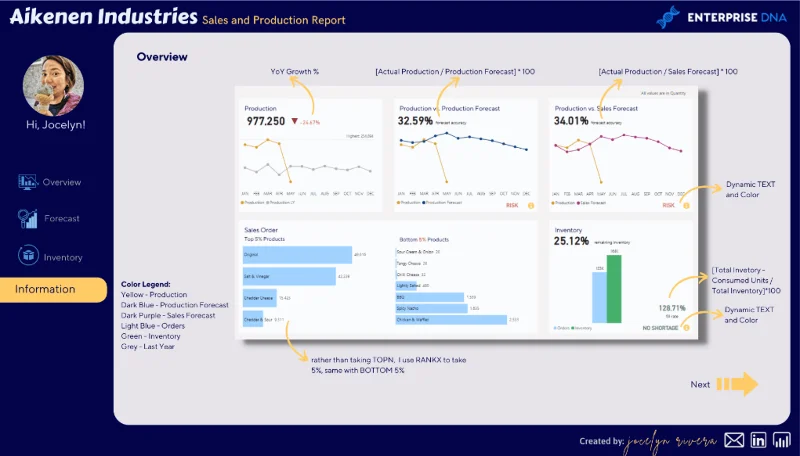Click the Spicy Nacho bottom product bar
800x456 pixels.
431,309
